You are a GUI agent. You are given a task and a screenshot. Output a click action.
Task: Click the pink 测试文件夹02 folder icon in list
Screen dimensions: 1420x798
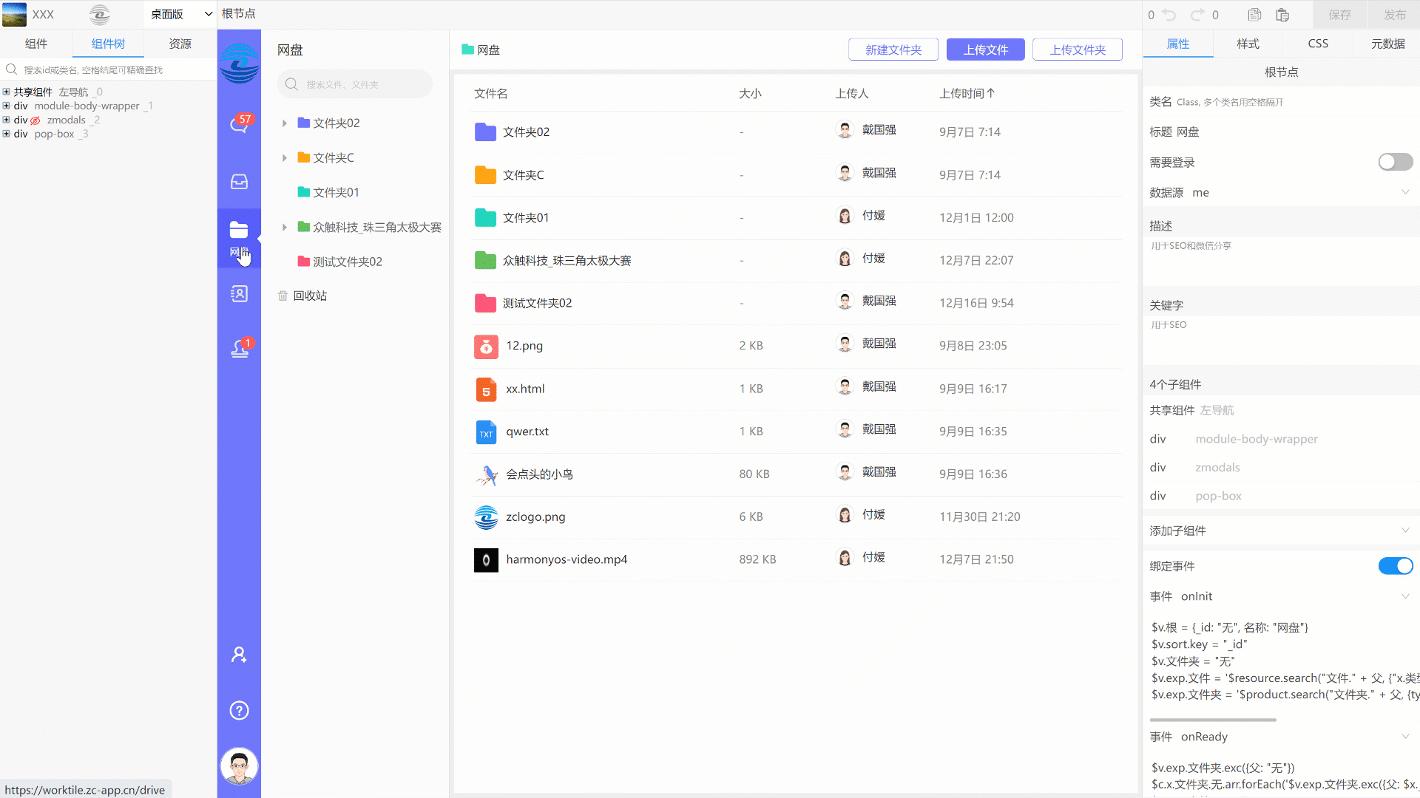pyautogui.click(x=485, y=303)
